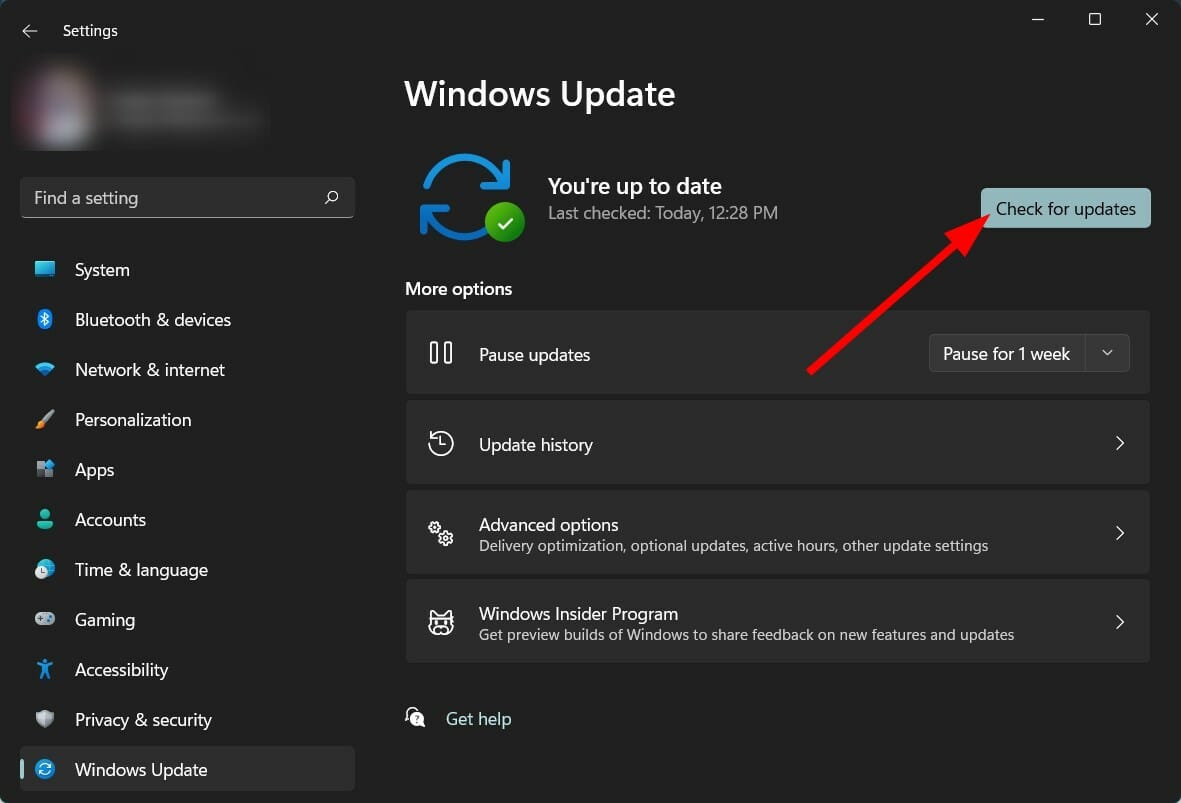Select the Bluetooth & devices icon

pyautogui.click(x=45, y=319)
